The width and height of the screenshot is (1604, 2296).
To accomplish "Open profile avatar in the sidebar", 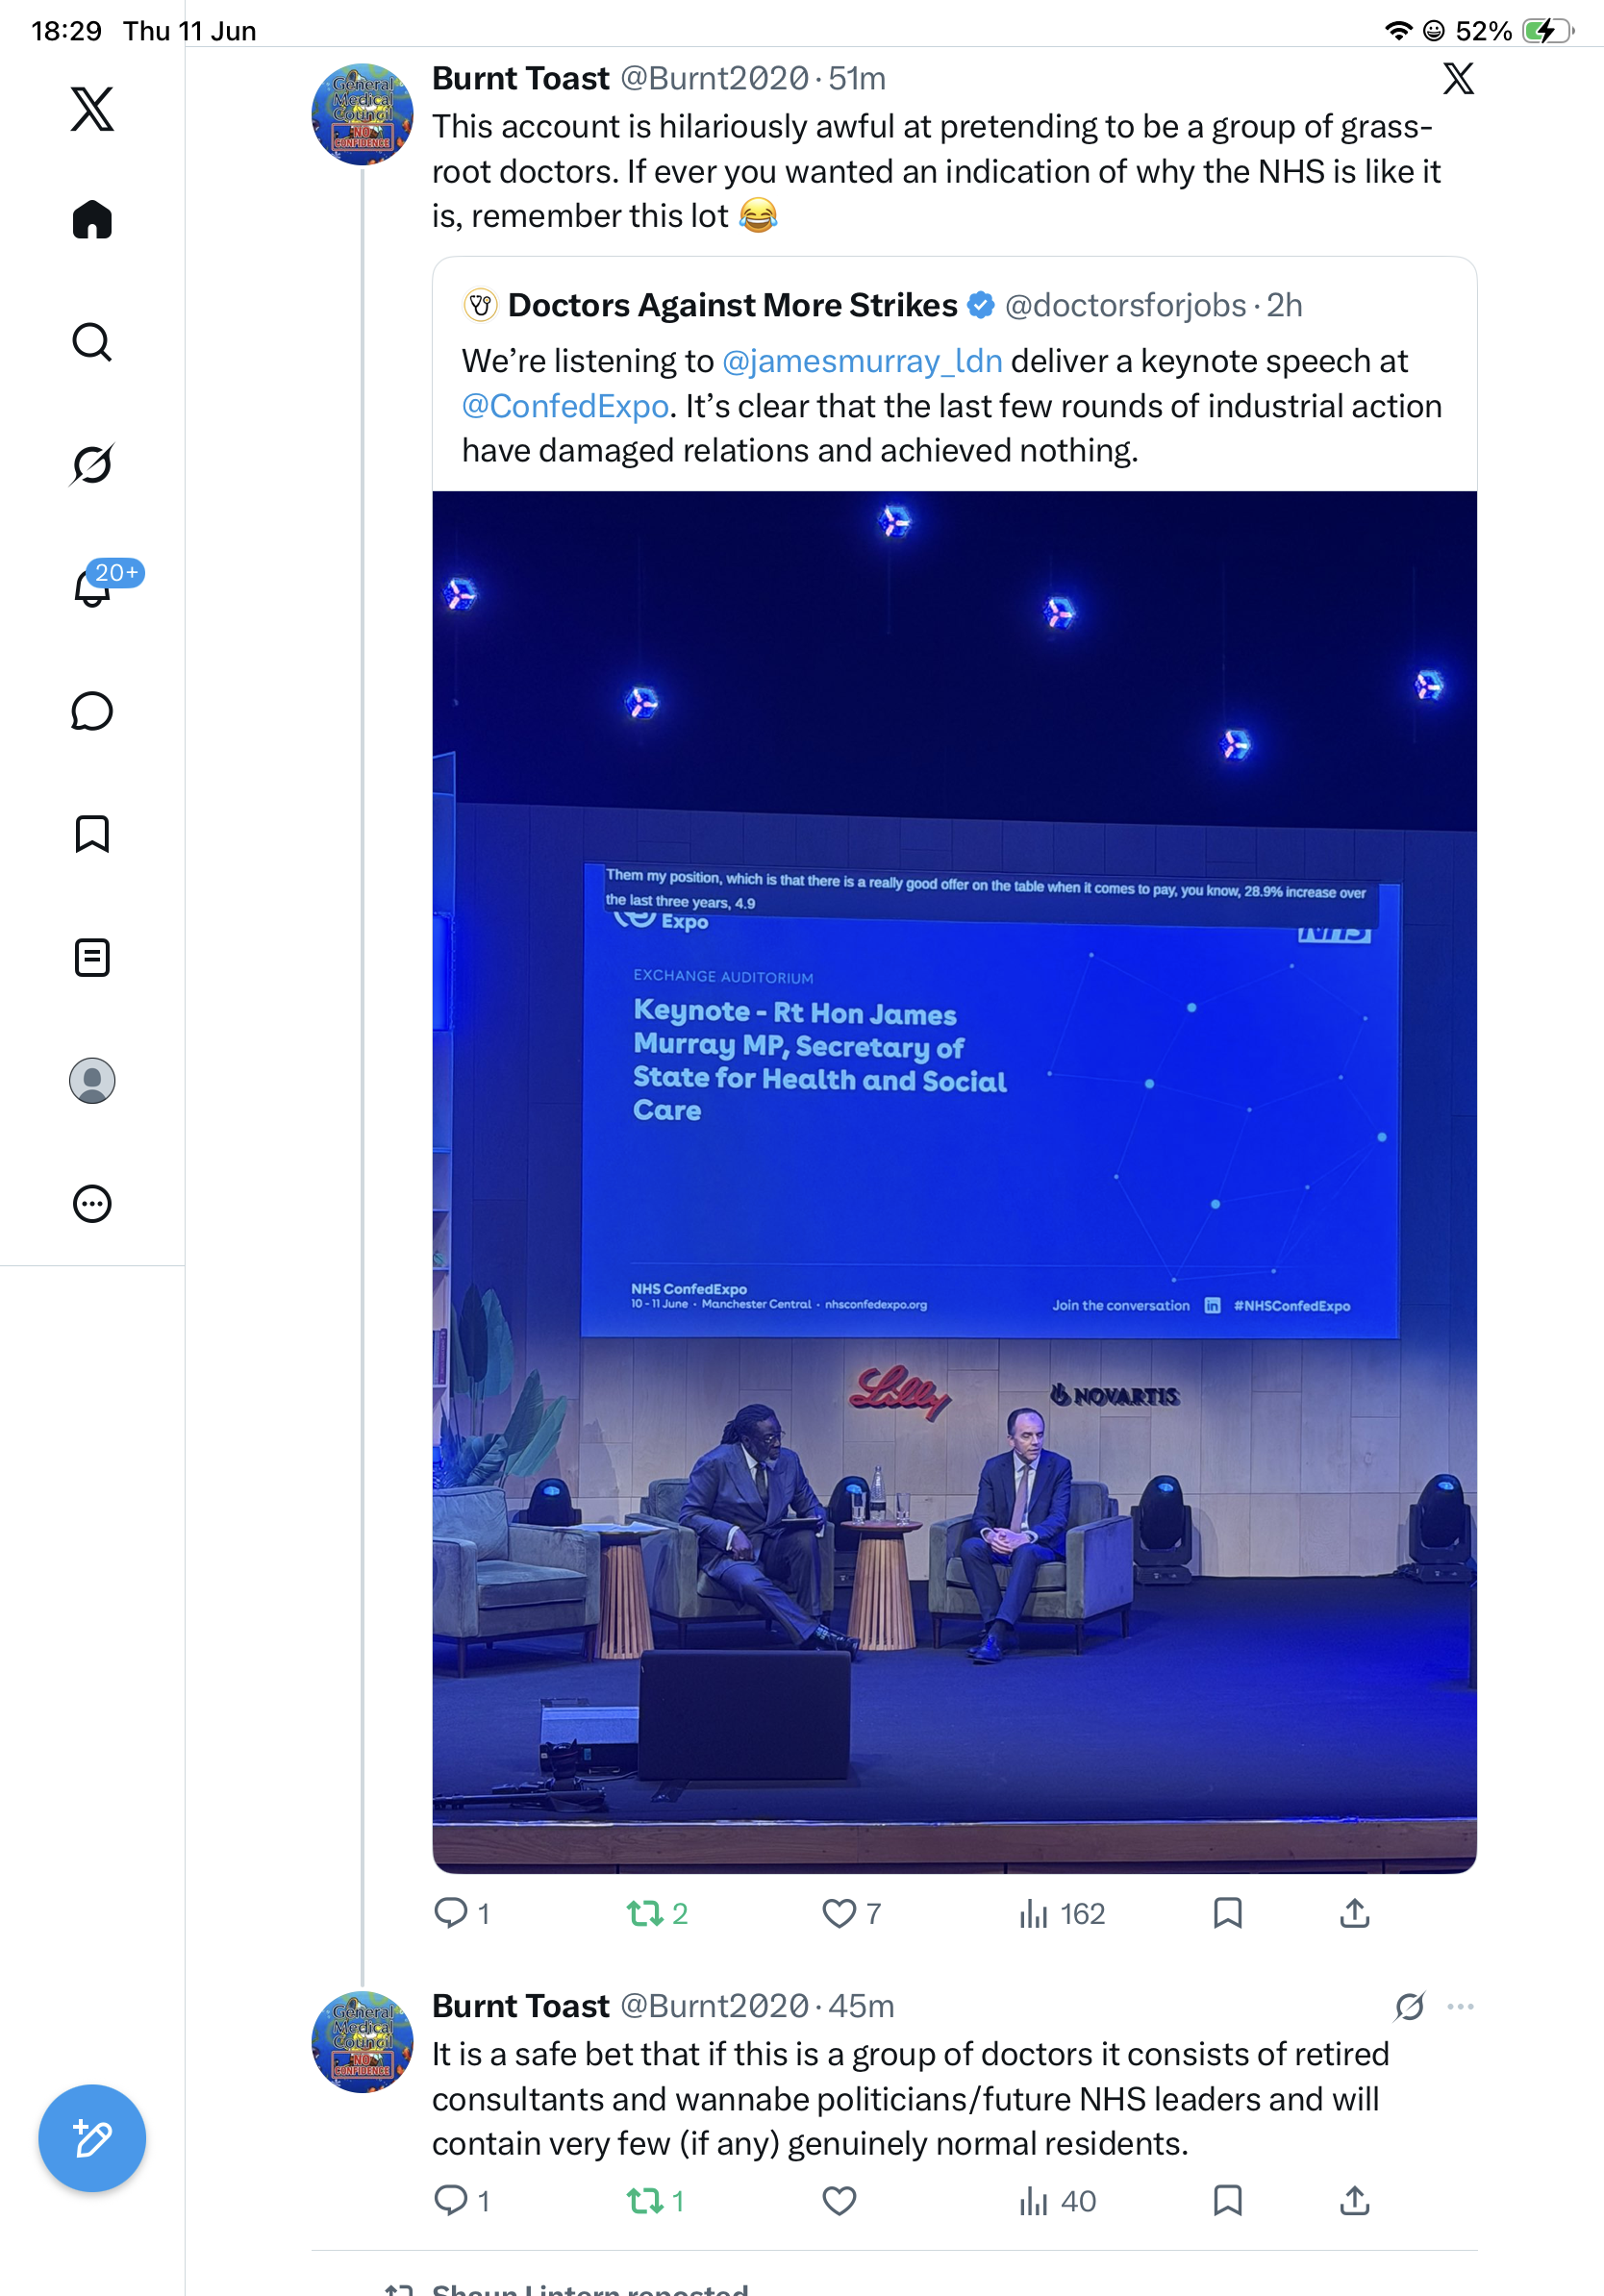I will [x=92, y=1080].
